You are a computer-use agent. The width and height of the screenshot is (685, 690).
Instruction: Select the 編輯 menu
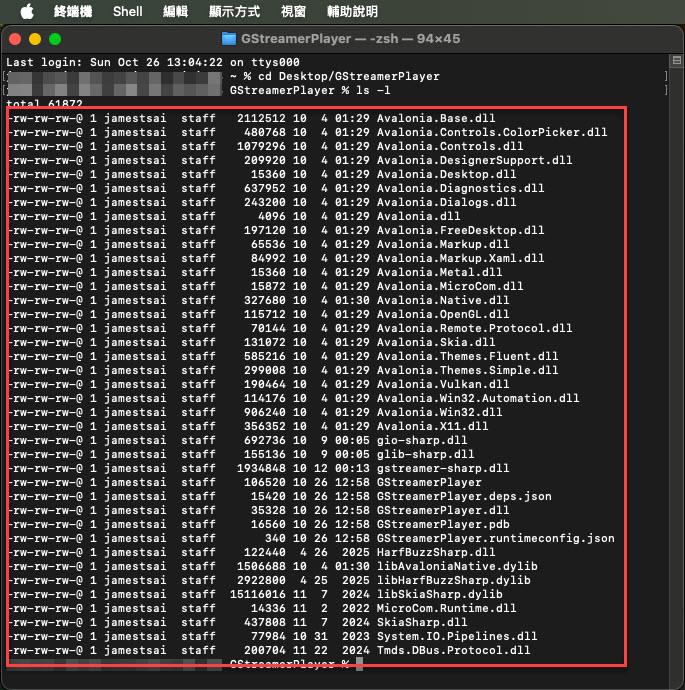coord(175,11)
